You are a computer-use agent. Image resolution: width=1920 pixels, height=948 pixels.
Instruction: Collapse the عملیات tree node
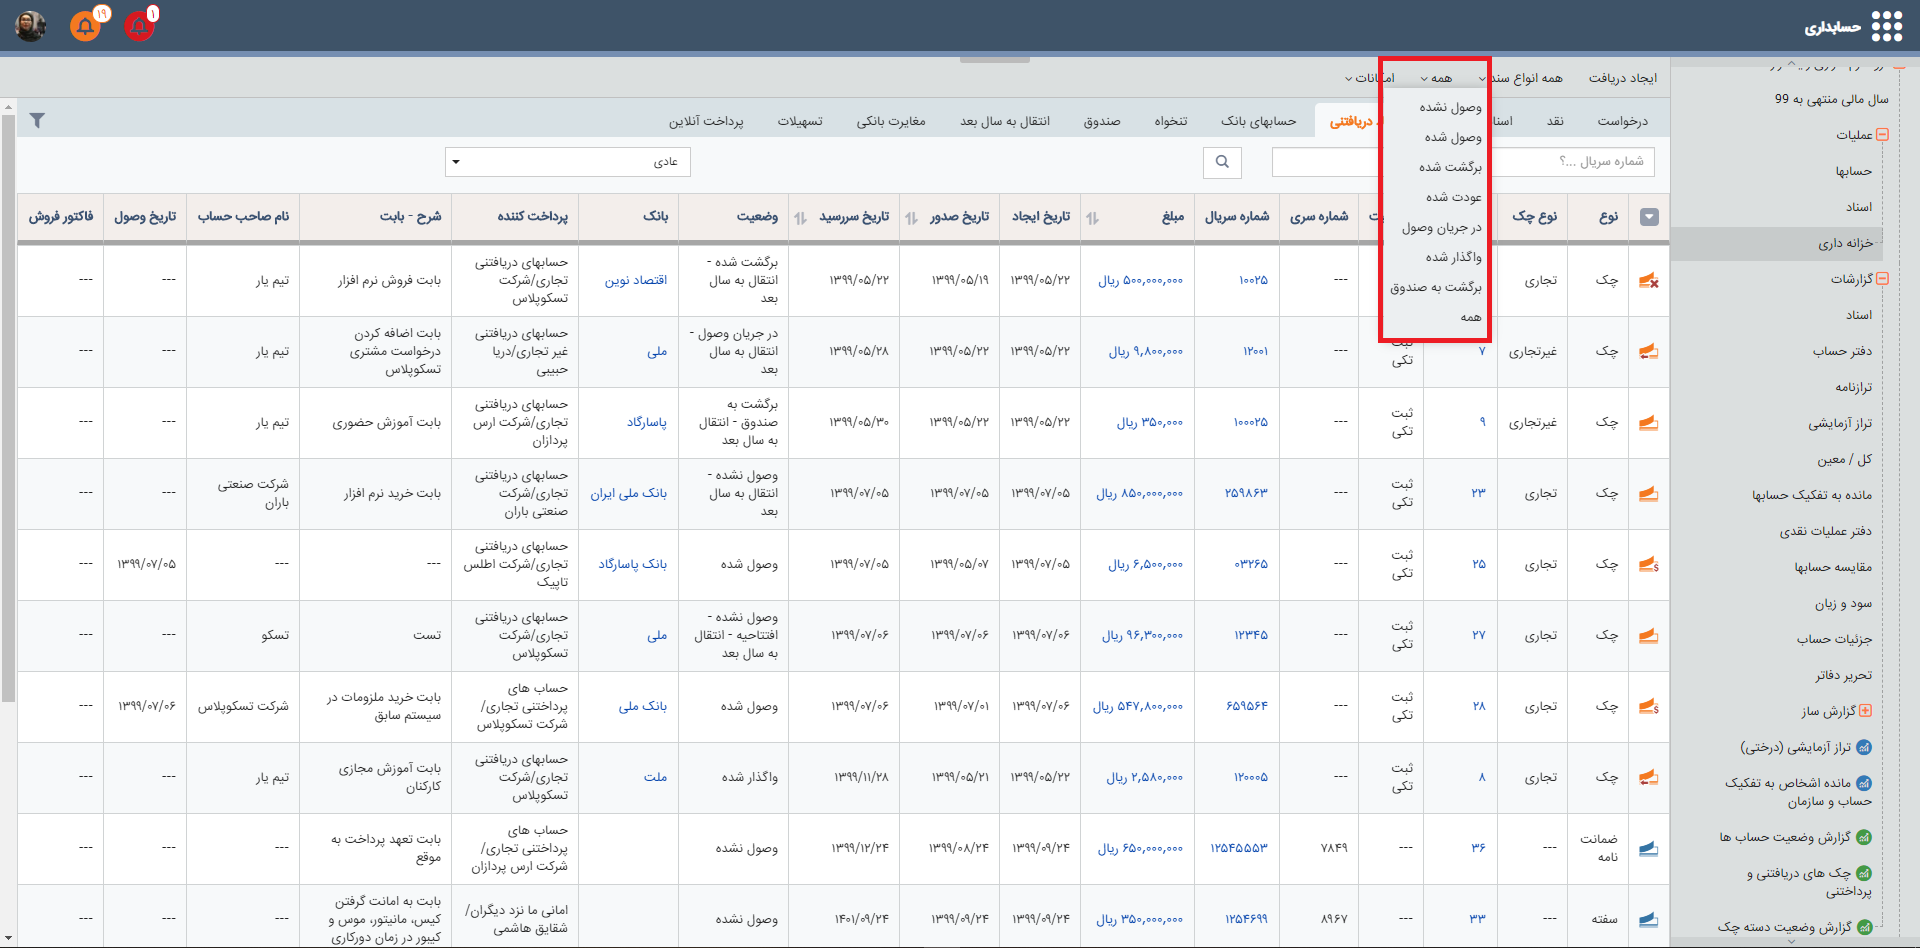[x=1883, y=135]
